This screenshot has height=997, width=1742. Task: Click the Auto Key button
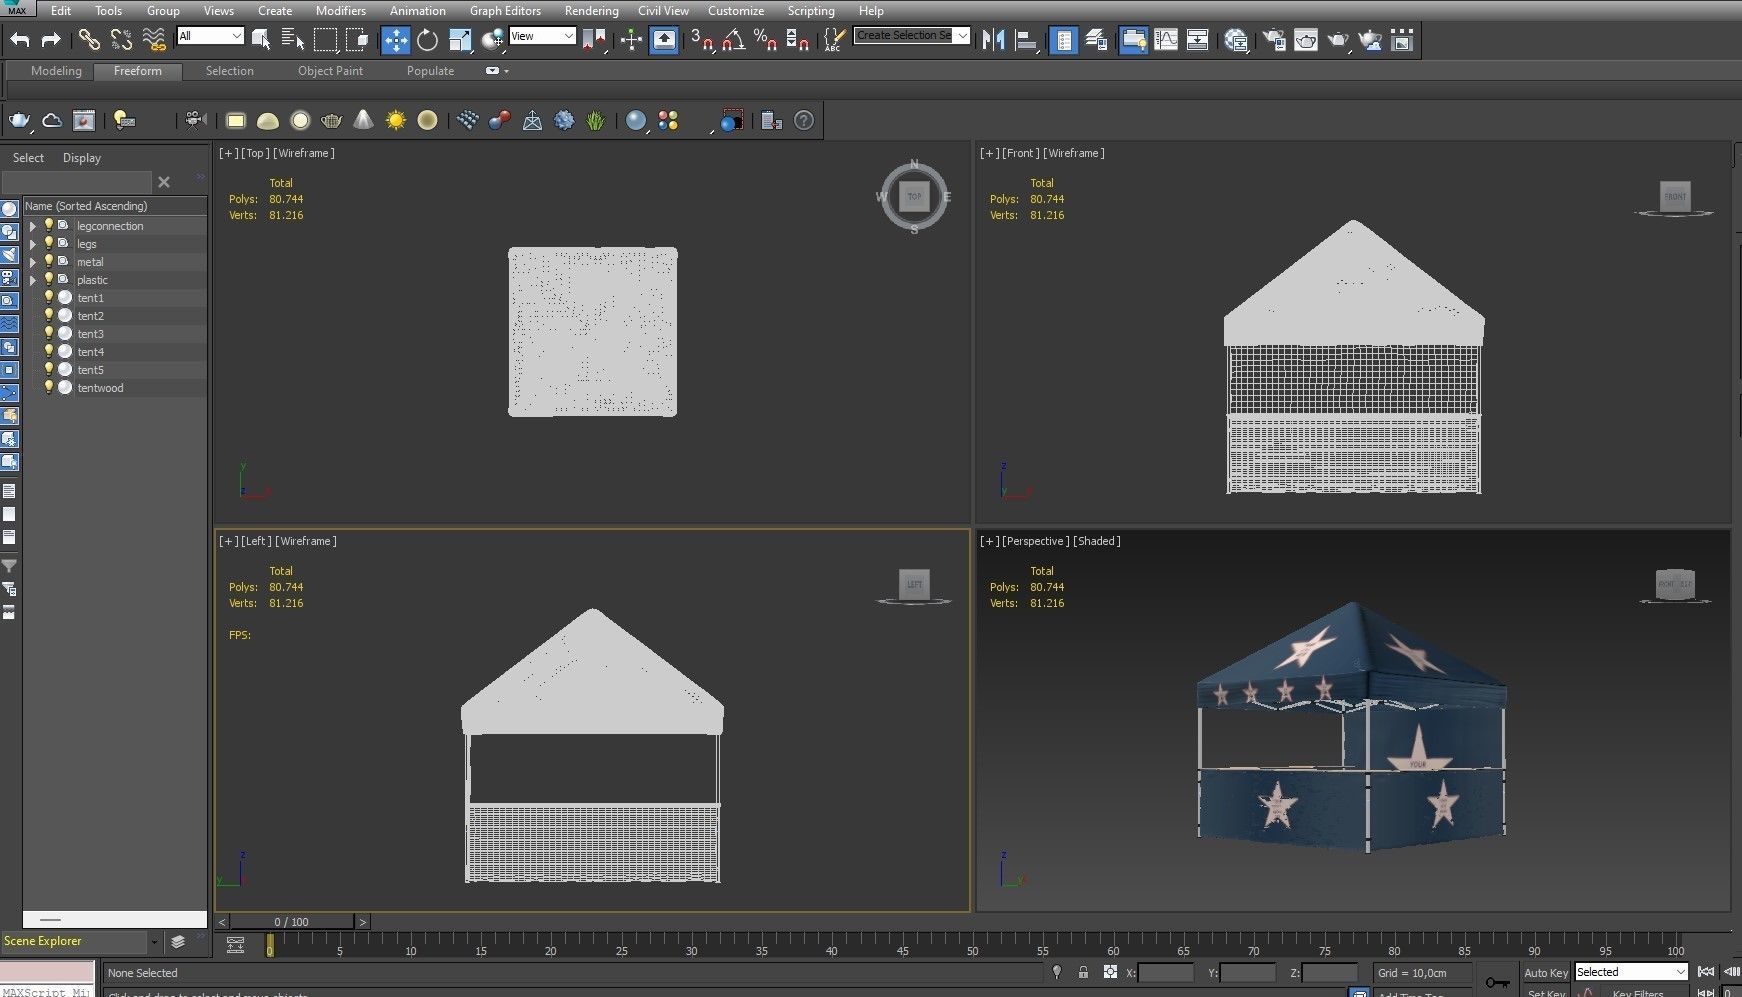tap(1545, 973)
